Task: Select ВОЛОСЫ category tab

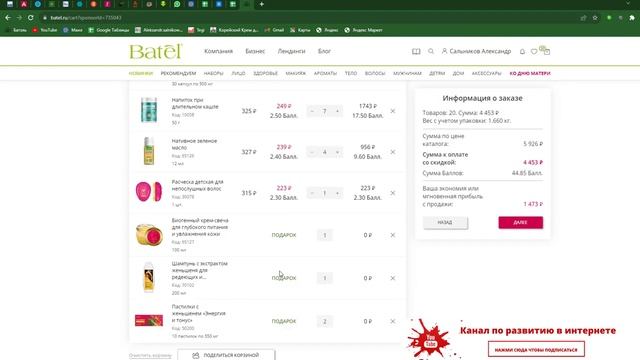Action: [375, 73]
